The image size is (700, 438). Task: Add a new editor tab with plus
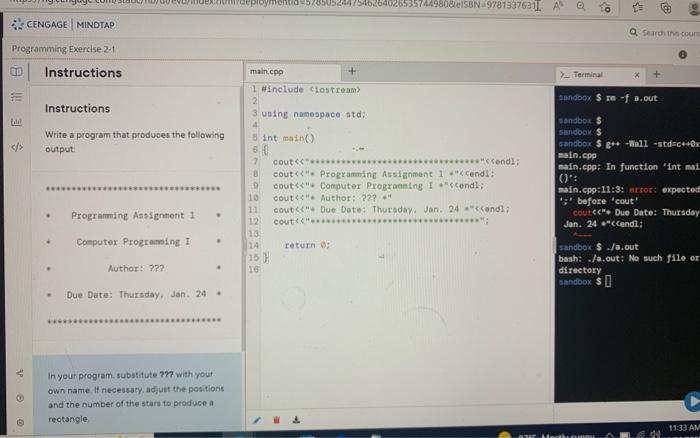[352, 71]
